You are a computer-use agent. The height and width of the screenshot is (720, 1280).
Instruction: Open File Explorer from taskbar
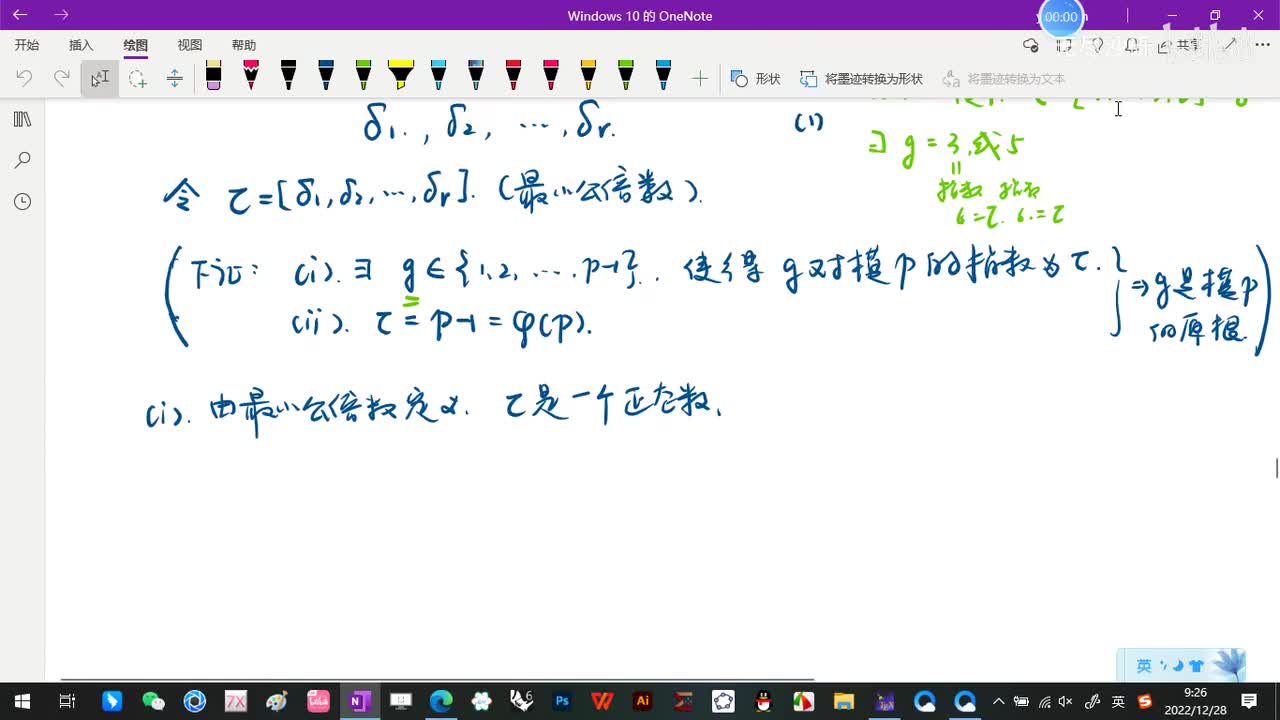[844, 701]
